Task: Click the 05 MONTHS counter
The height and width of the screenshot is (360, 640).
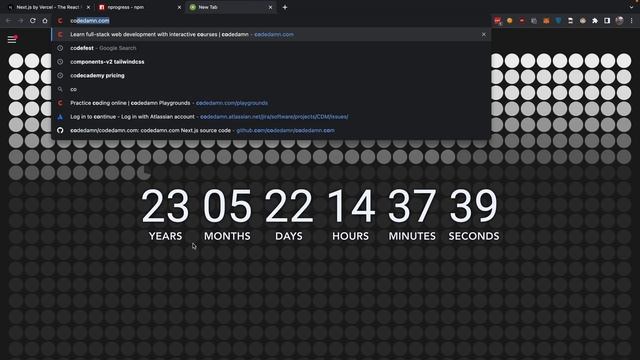Action: click(227, 215)
